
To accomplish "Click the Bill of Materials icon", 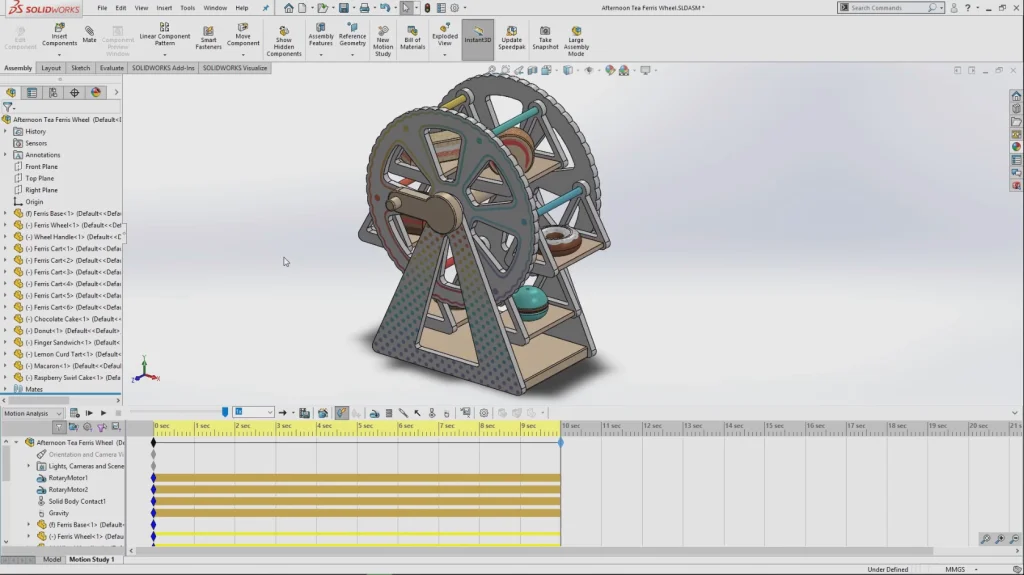I will [412, 37].
